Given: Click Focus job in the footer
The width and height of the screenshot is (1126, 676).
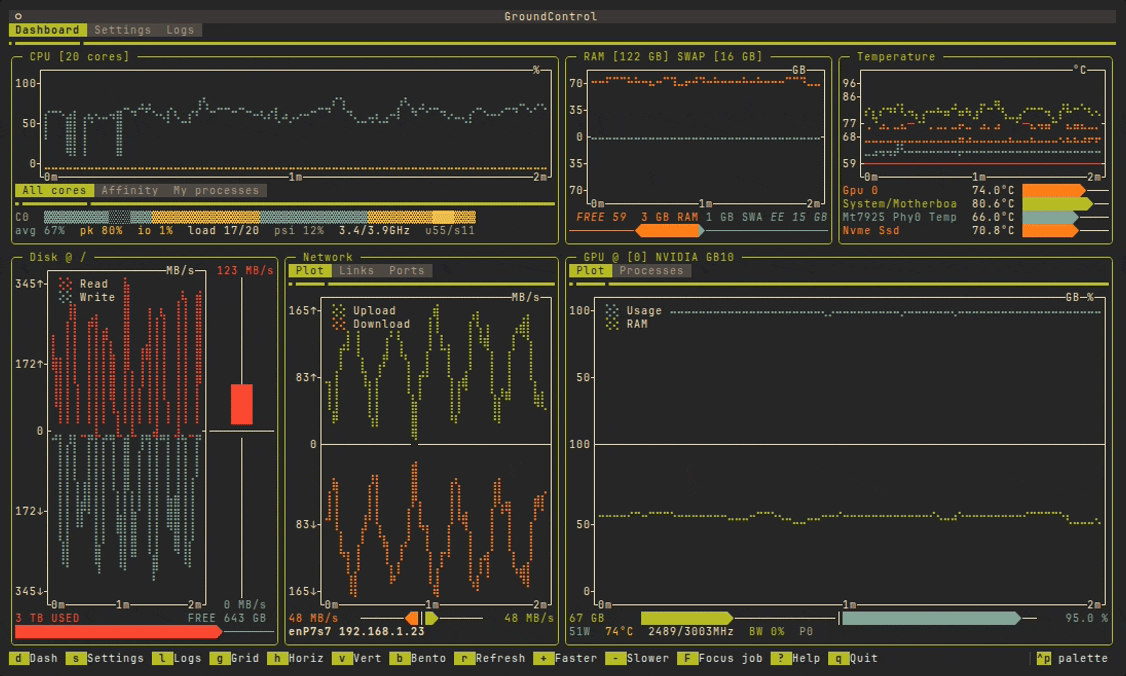Looking at the screenshot, I should pyautogui.click(x=719, y=658).
